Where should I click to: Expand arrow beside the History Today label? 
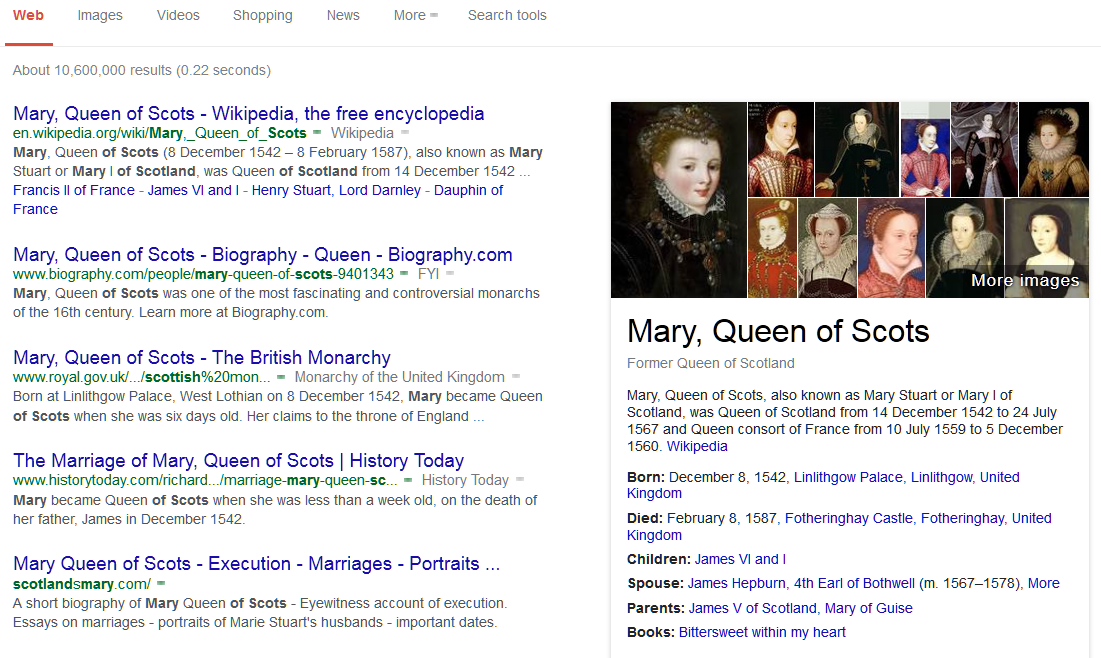coord(520,480)
